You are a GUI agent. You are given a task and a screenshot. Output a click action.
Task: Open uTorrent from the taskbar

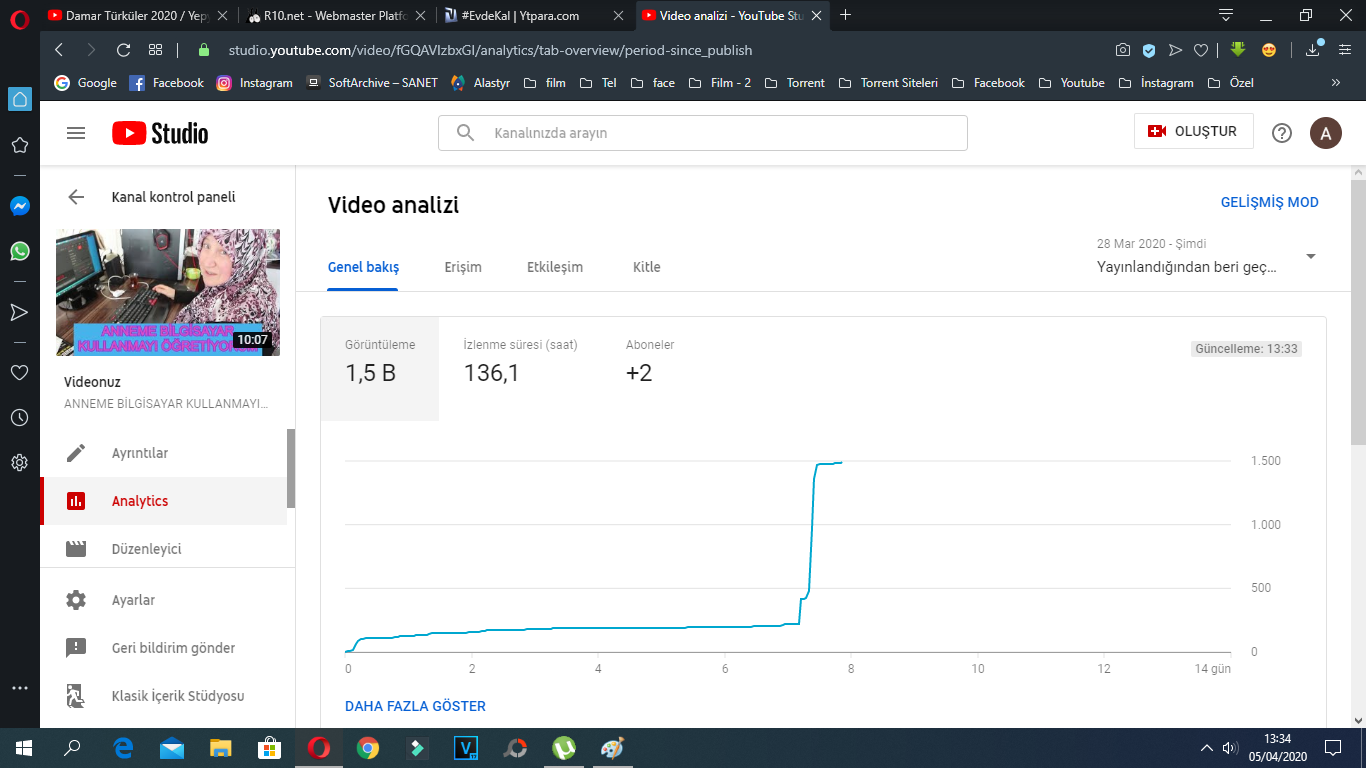564,747
